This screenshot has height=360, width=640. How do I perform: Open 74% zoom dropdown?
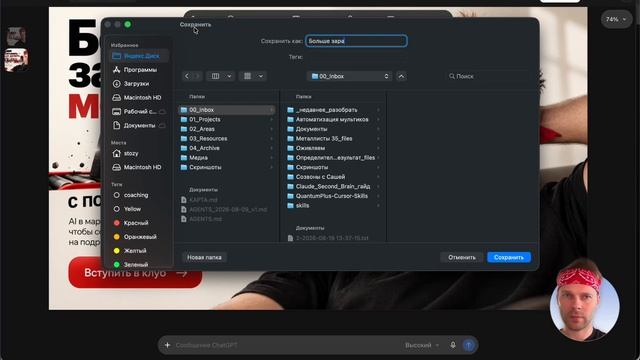(x=616, y=19)
